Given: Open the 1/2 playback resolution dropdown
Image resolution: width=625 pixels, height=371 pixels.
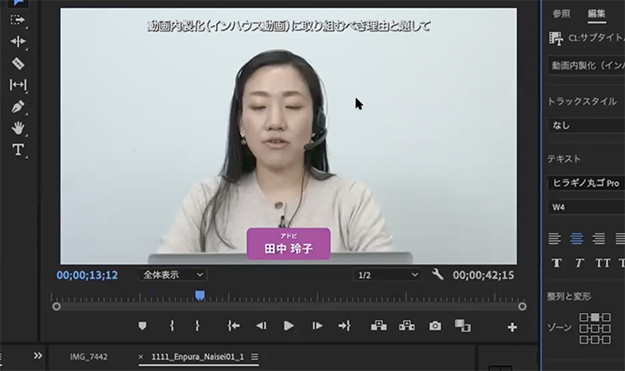Looking at the screenshot, I should tap(387, 275).
